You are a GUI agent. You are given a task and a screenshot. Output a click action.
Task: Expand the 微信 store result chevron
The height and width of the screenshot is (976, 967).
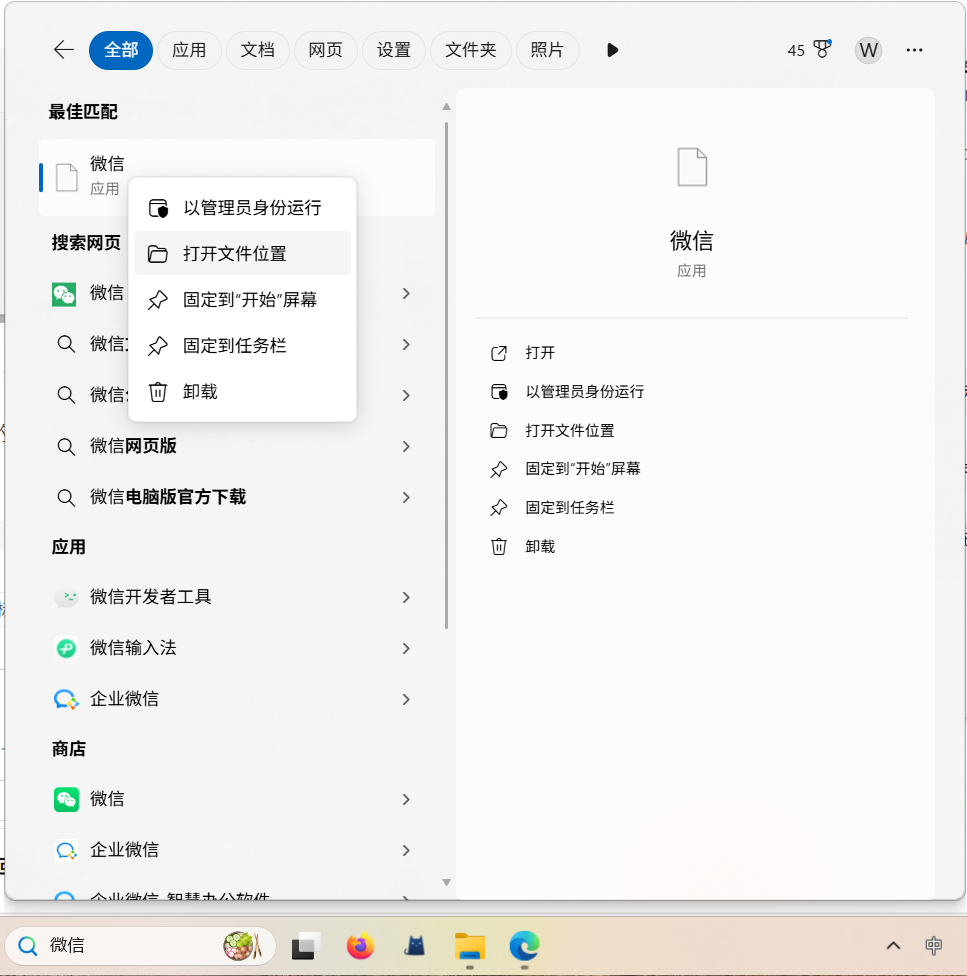click(406, 799)
